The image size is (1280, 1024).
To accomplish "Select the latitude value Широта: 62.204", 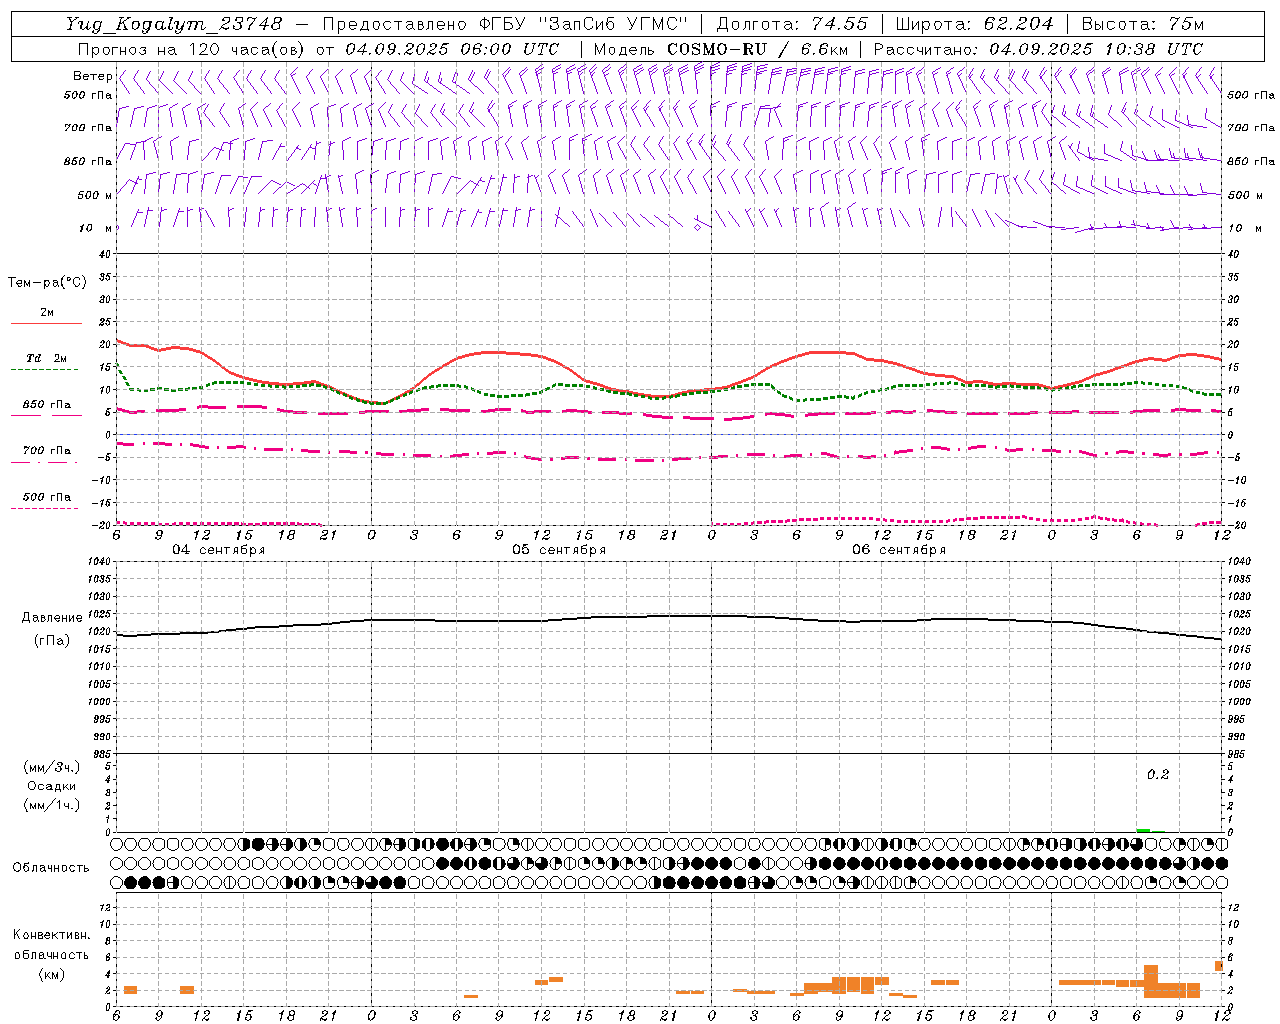I will [x=974, y=24].
